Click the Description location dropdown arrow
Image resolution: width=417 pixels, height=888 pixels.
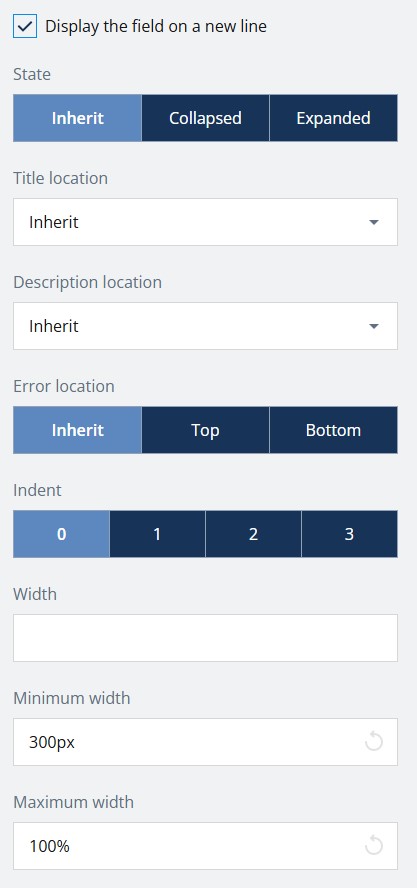pyautogui.click(x=373, y=327)
